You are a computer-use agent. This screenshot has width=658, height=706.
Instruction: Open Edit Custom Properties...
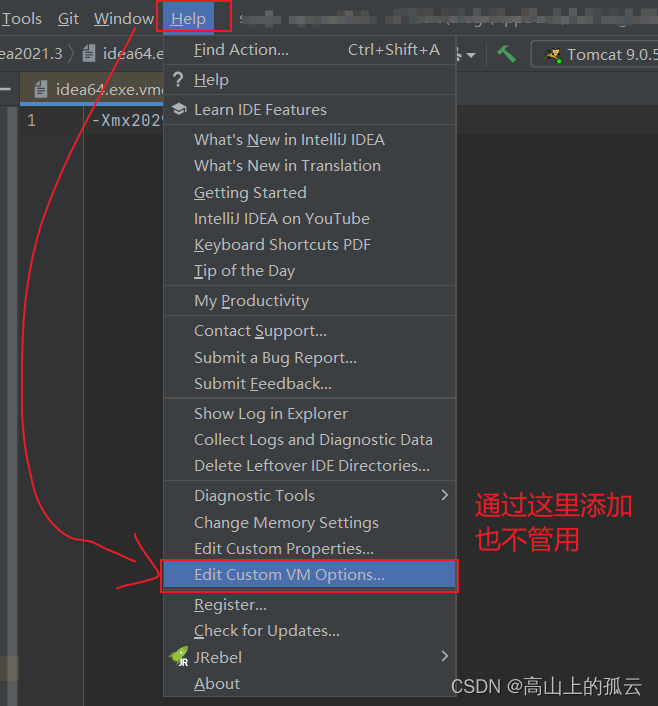[x=309, y=549]
